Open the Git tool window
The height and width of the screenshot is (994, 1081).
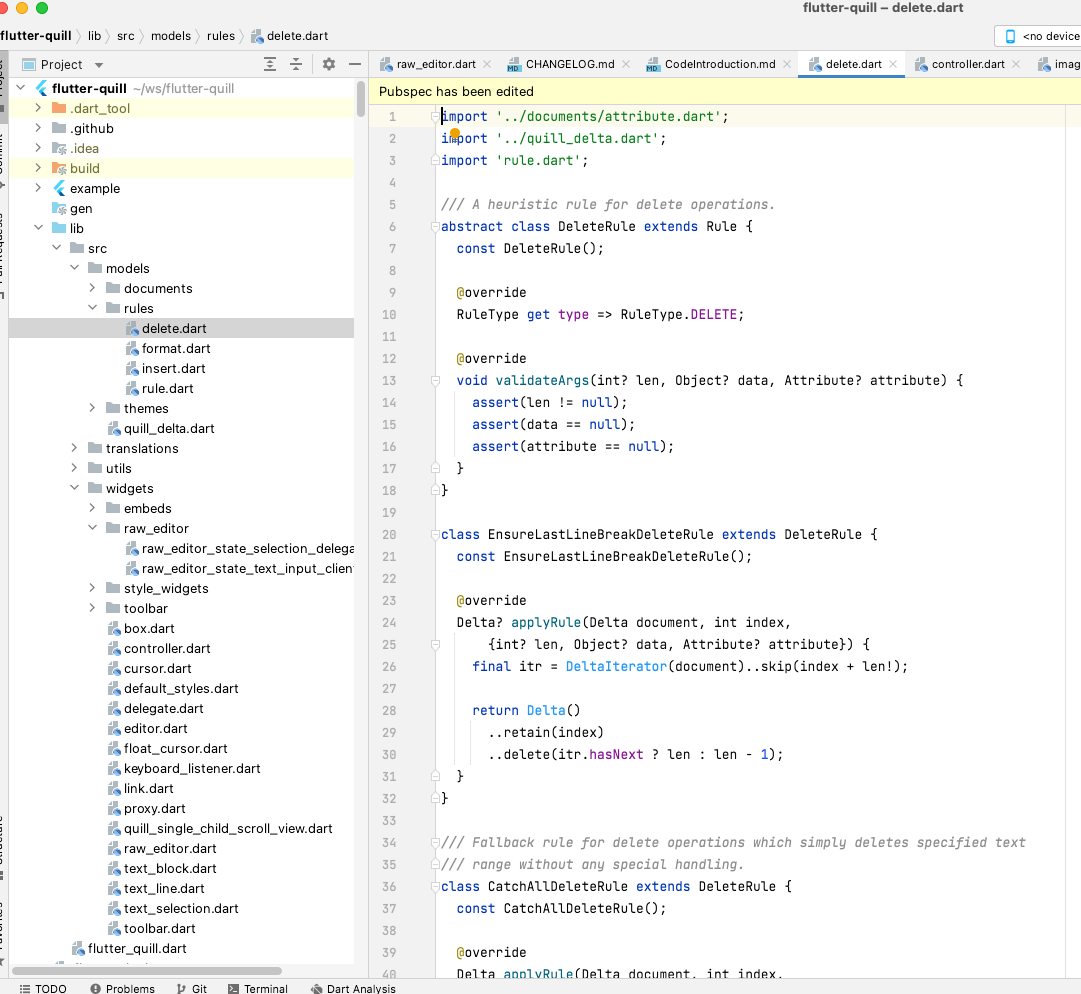[192, 988]
